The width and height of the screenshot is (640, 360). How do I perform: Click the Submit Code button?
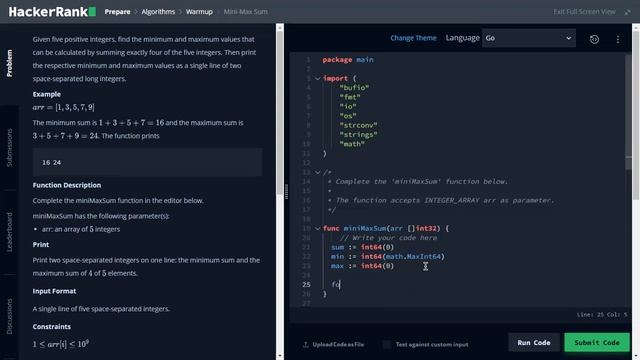(597, 342)
